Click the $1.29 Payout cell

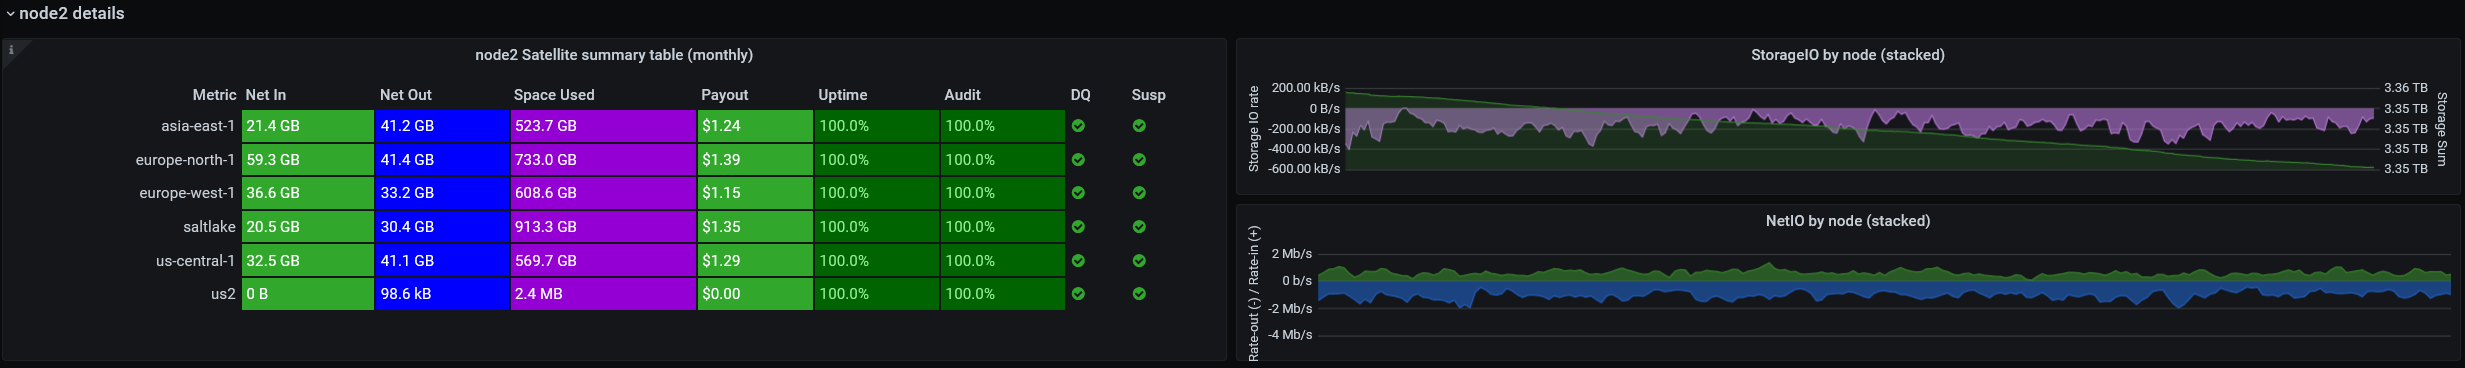[x=755, y=261]
